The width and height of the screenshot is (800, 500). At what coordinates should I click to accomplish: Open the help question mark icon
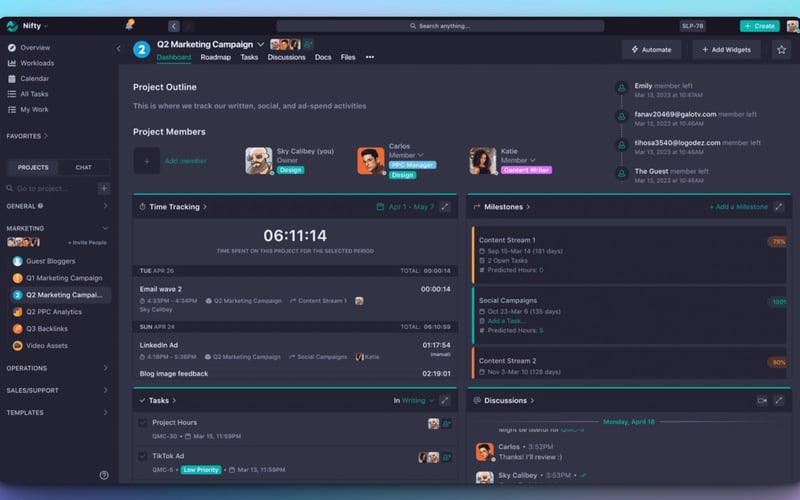click(x=104, y=475)
